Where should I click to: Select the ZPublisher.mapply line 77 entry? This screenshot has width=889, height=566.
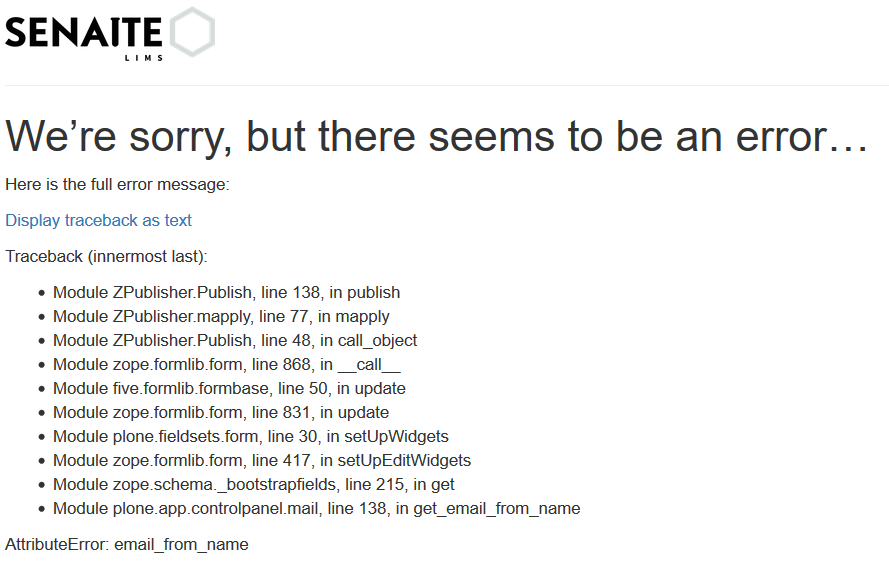pos(221,316)
